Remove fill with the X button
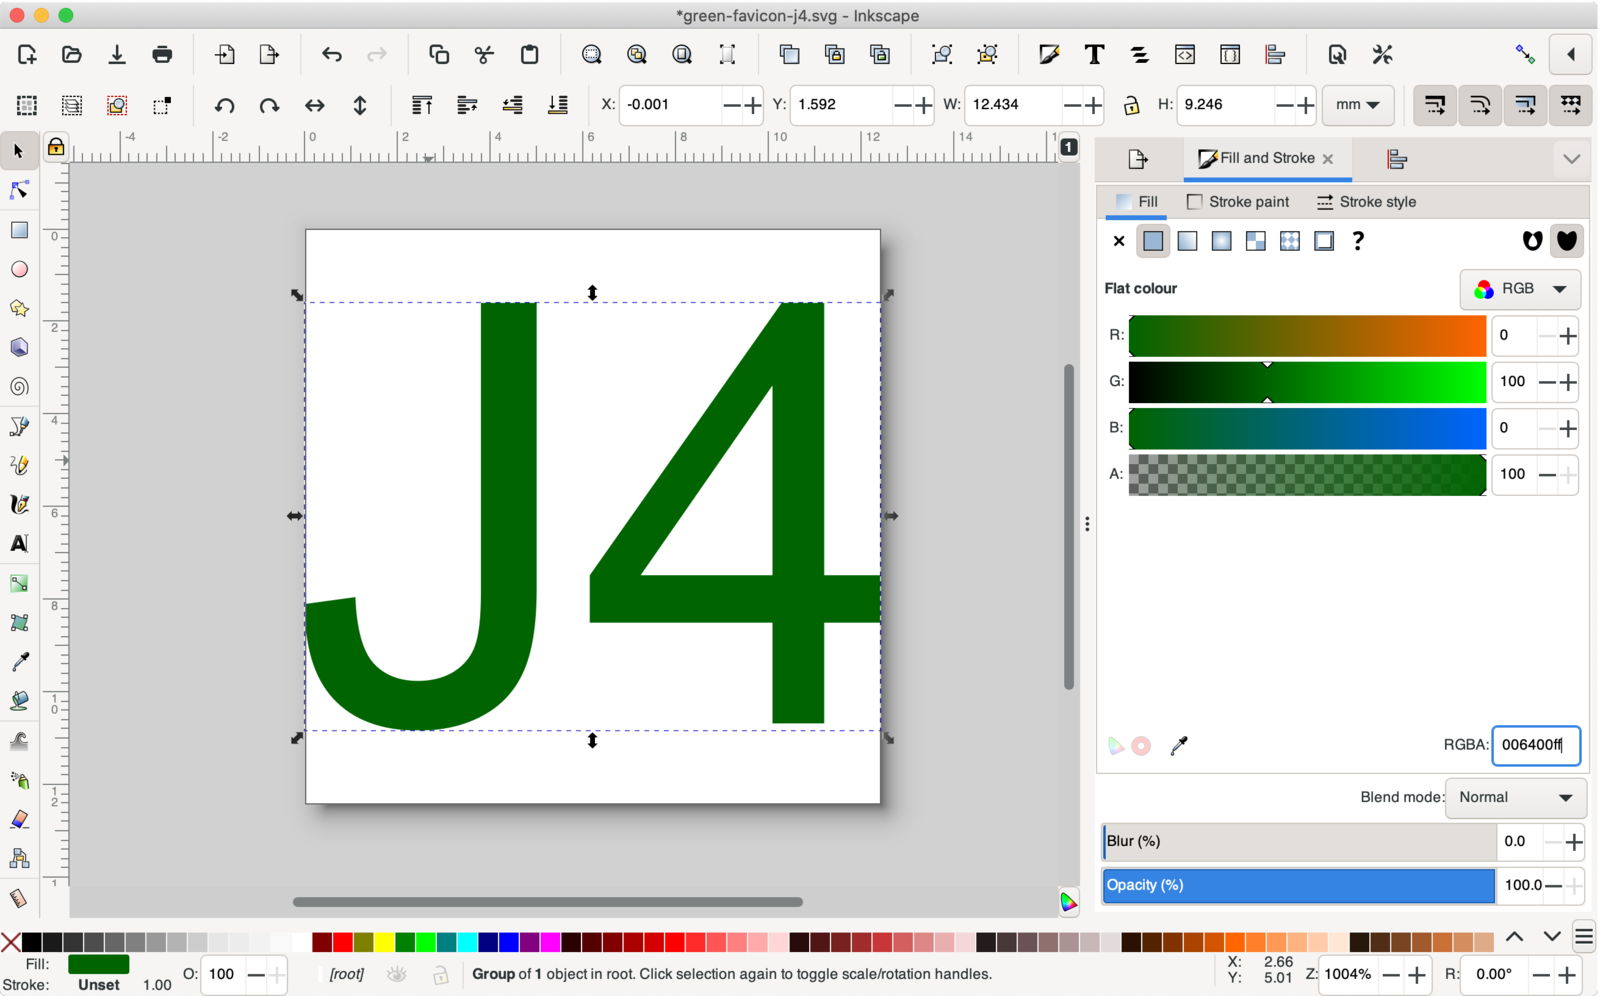 pos(1117,240)
